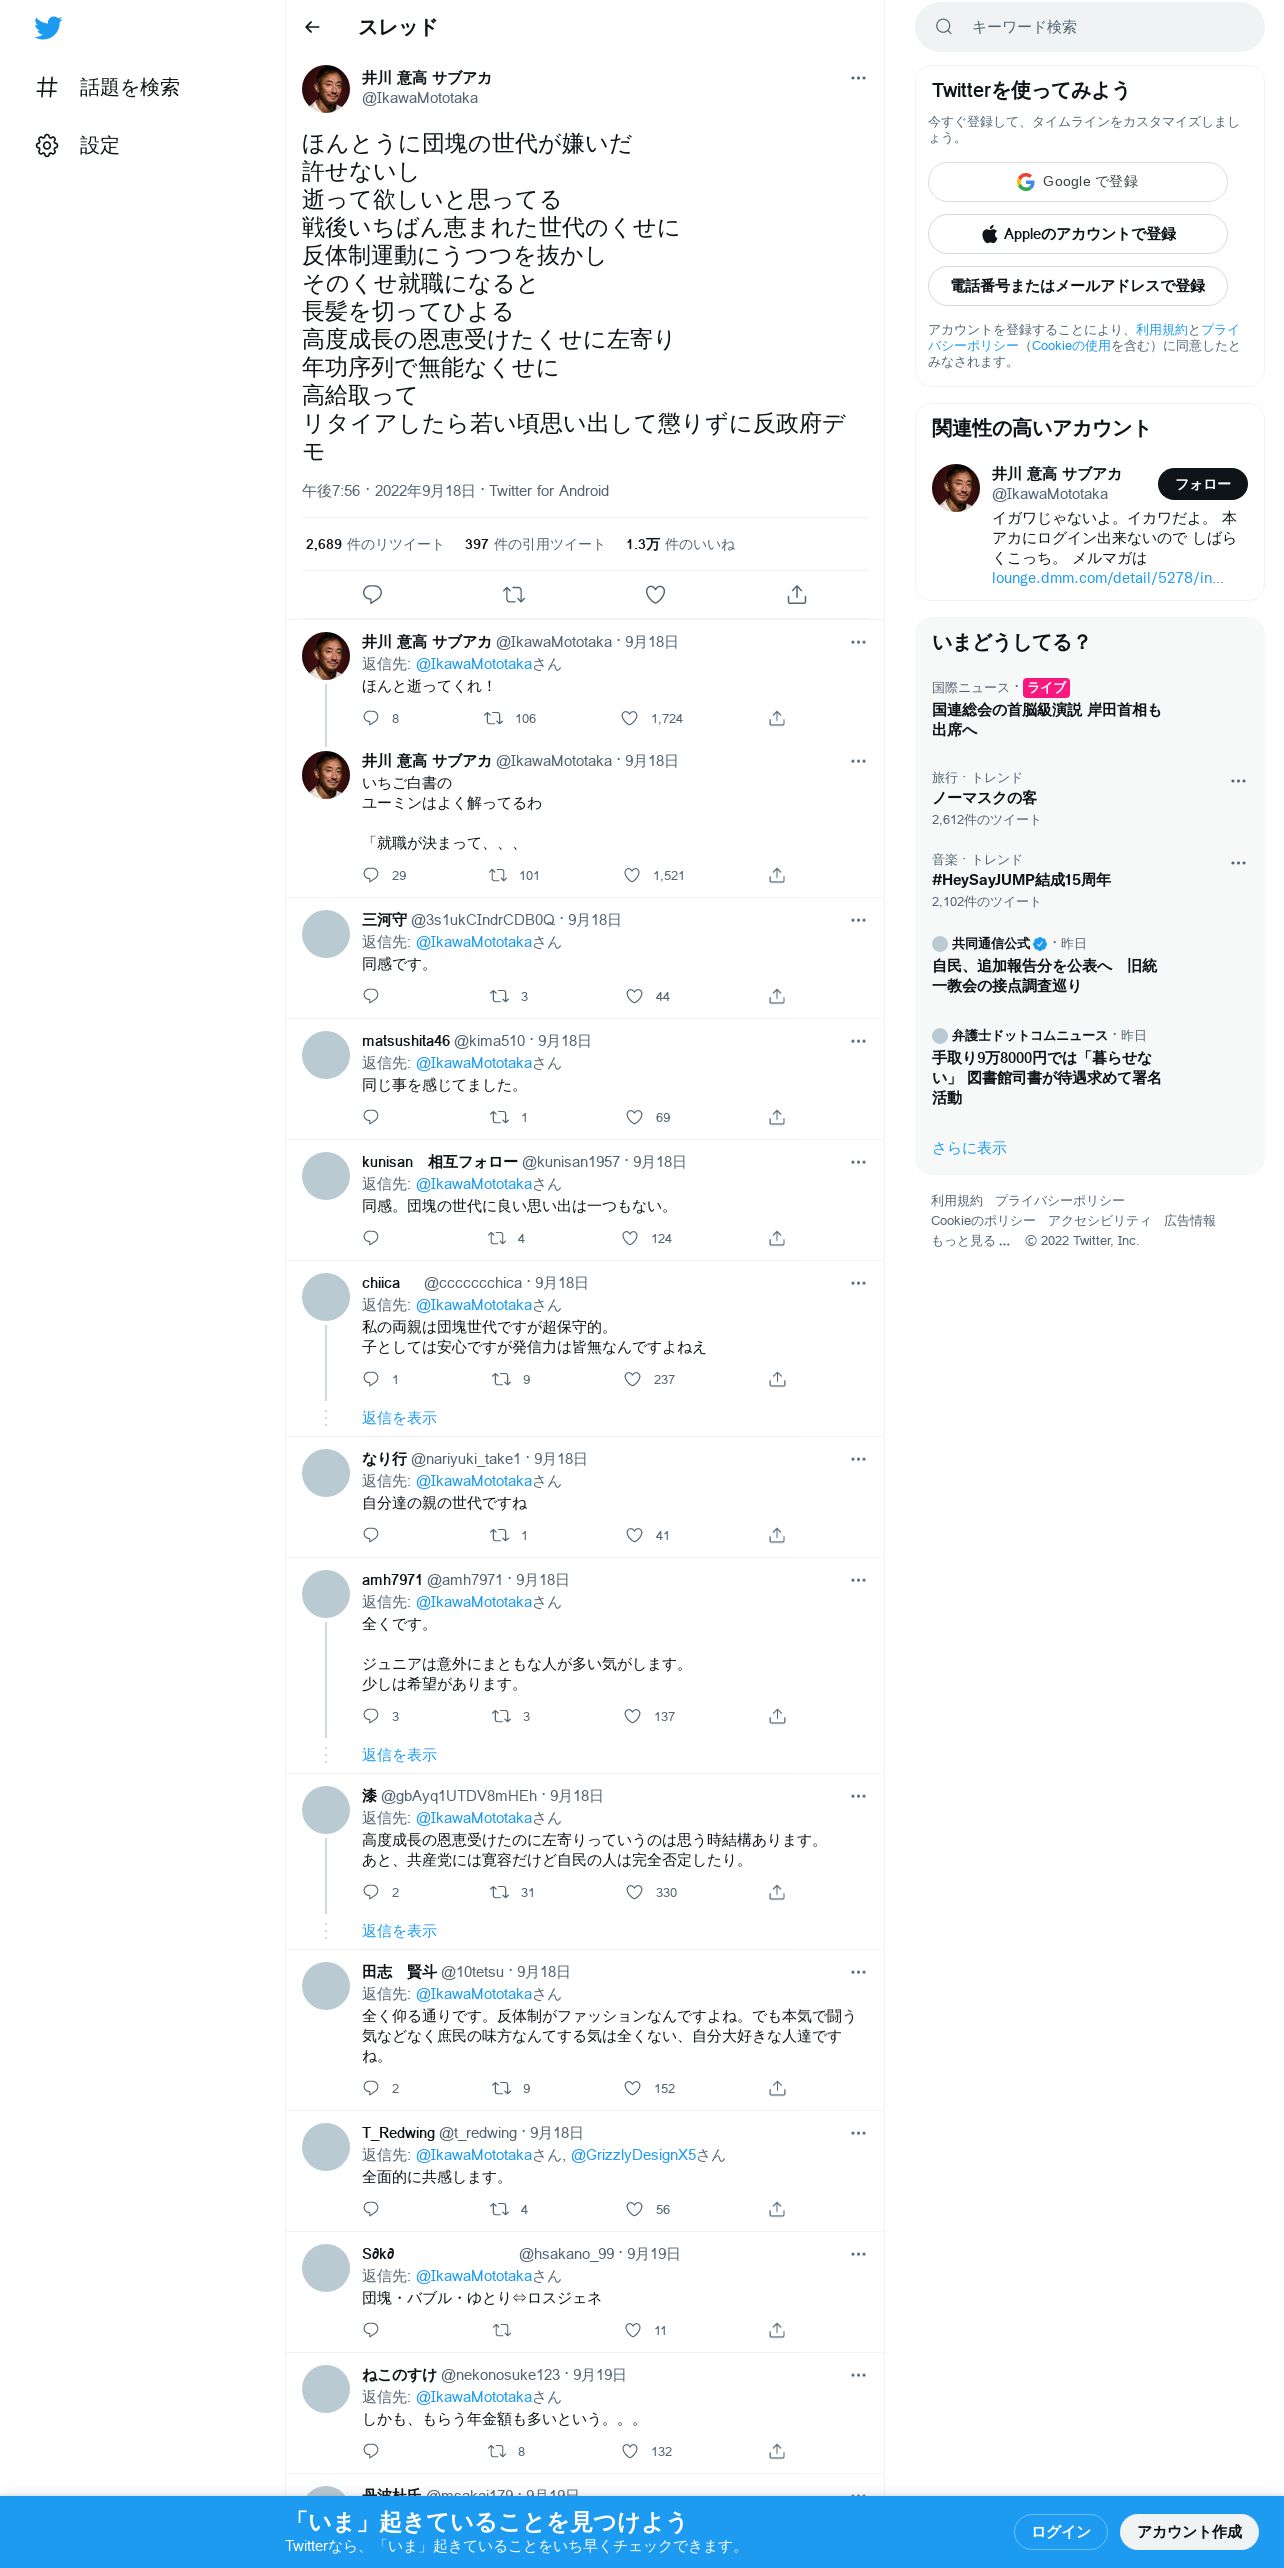The height and width of the screenshot is (2568, 1284).
Task: Click the Twitter bird logo
Action: tap(48, 28)
